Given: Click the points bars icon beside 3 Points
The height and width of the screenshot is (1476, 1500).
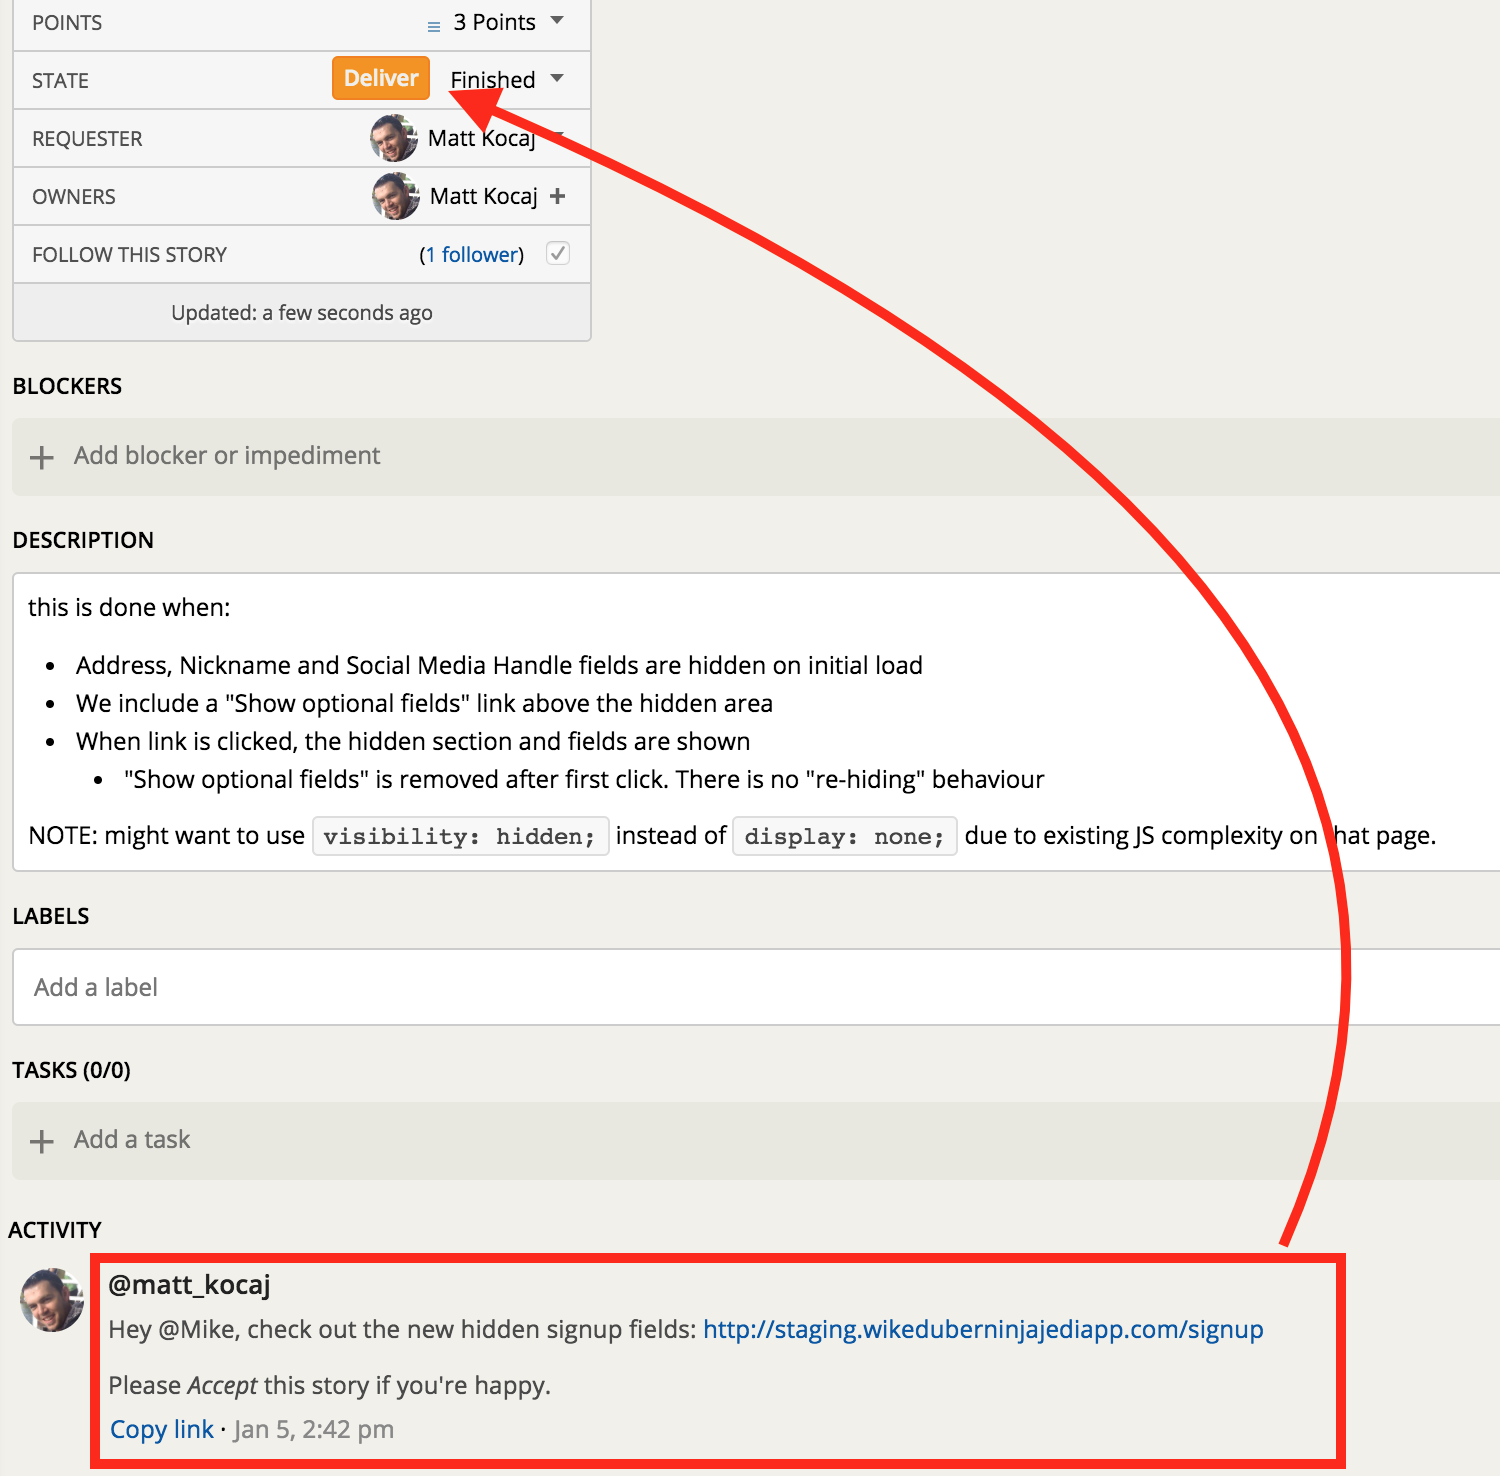Looking at the screenshot, I should point(434,26).
